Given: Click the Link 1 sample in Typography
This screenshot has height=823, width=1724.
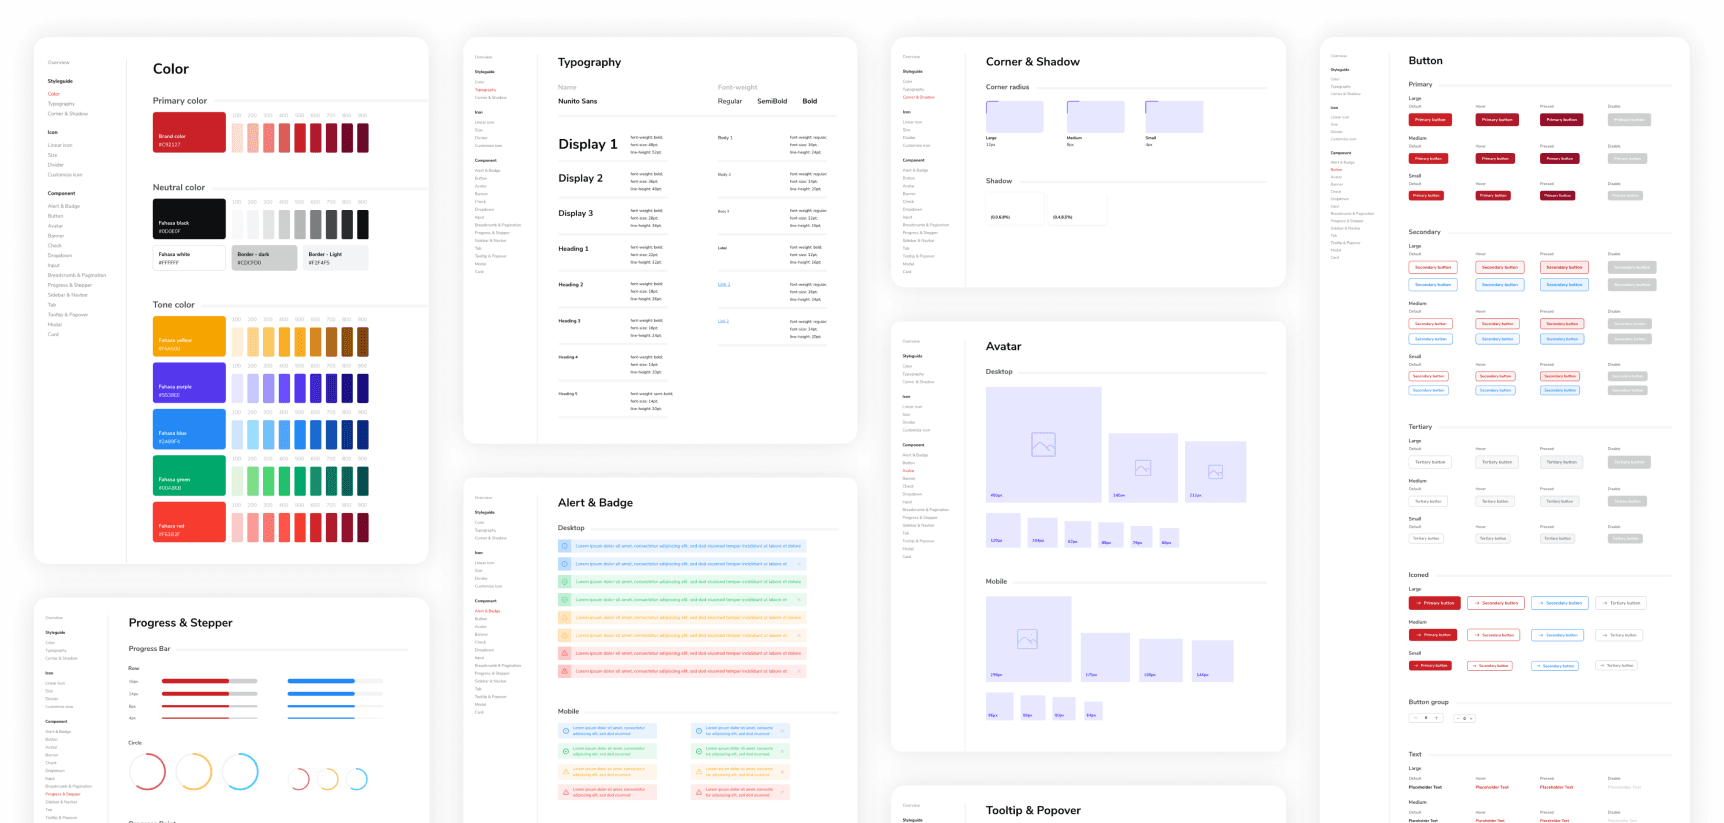Looking at the screenshot, I should point(724,284).
